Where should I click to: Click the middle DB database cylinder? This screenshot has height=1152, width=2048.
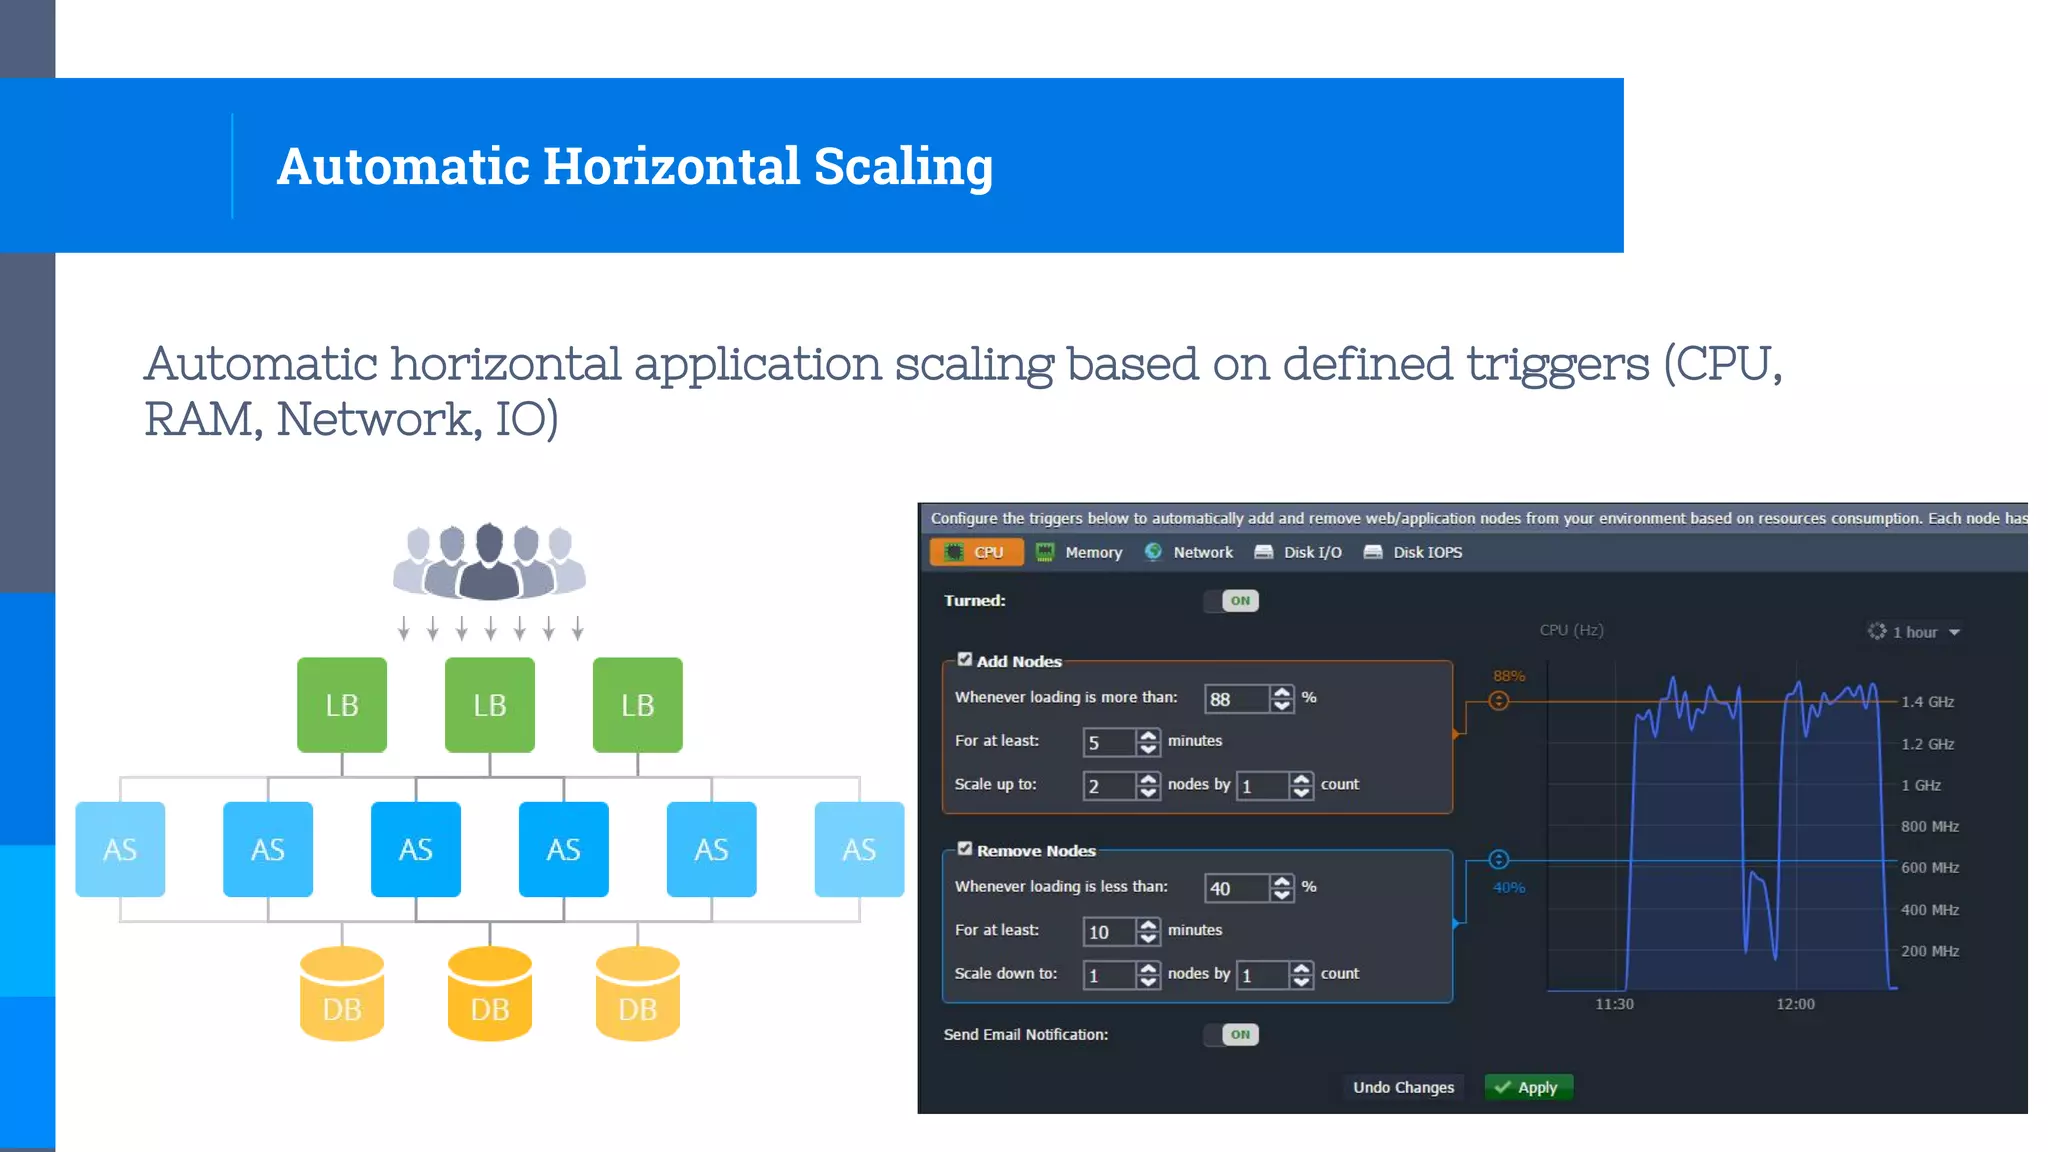(490, 994)
